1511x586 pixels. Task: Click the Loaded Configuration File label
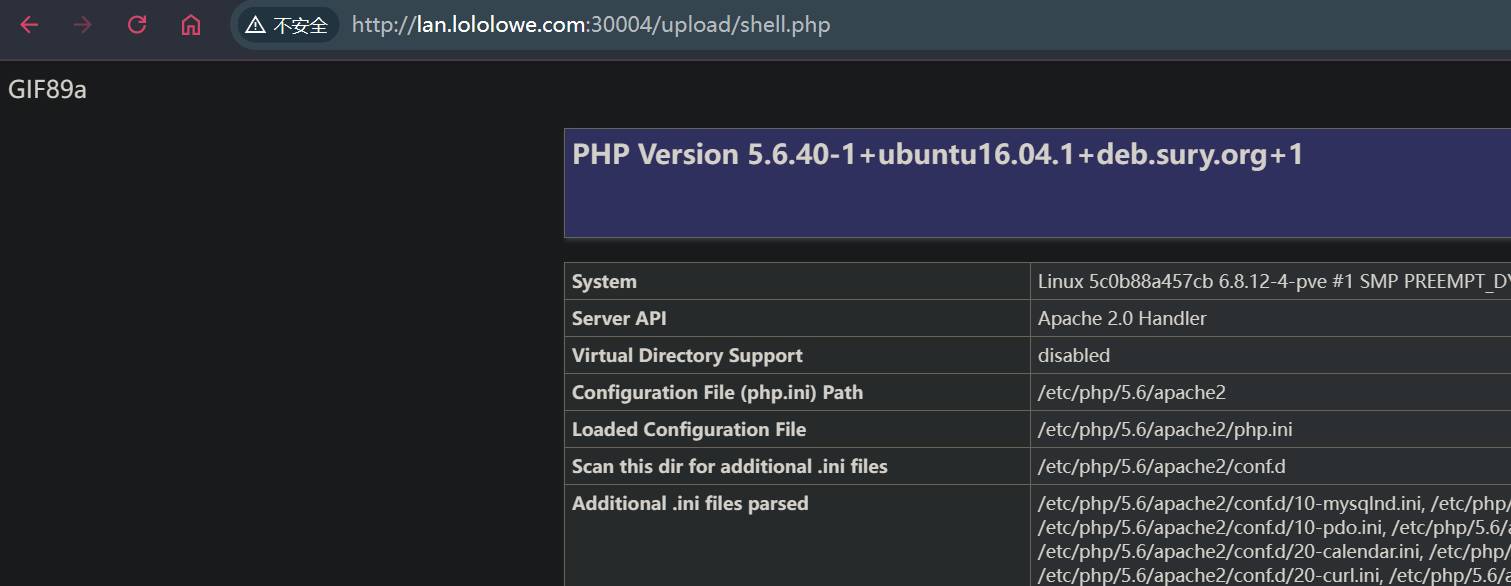(x=689, y=430)
